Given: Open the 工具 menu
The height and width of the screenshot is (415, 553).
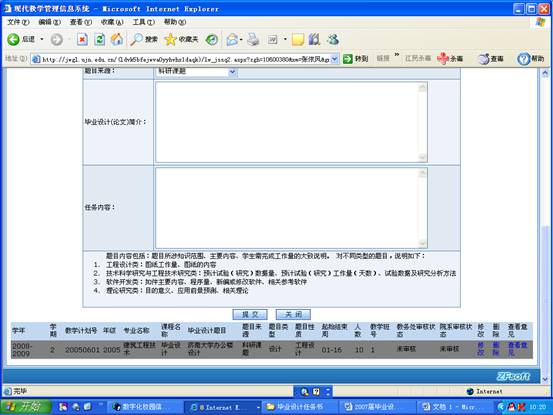Looking at the screenshot, I should pyautogui.click(x=143, y=22).
